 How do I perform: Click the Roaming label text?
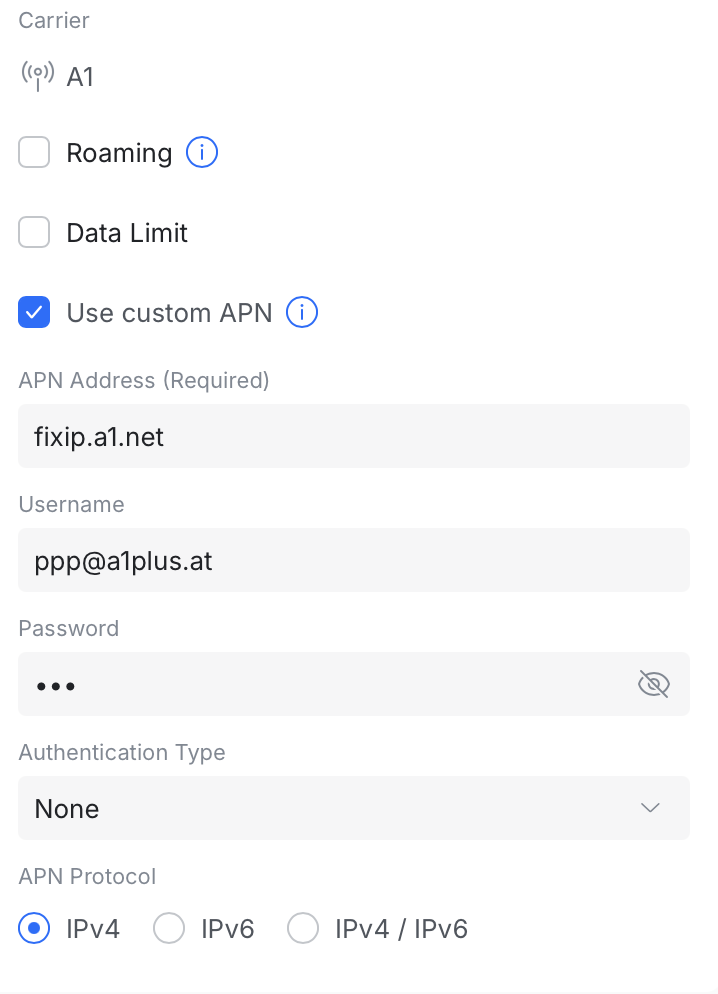coord(119,153)
